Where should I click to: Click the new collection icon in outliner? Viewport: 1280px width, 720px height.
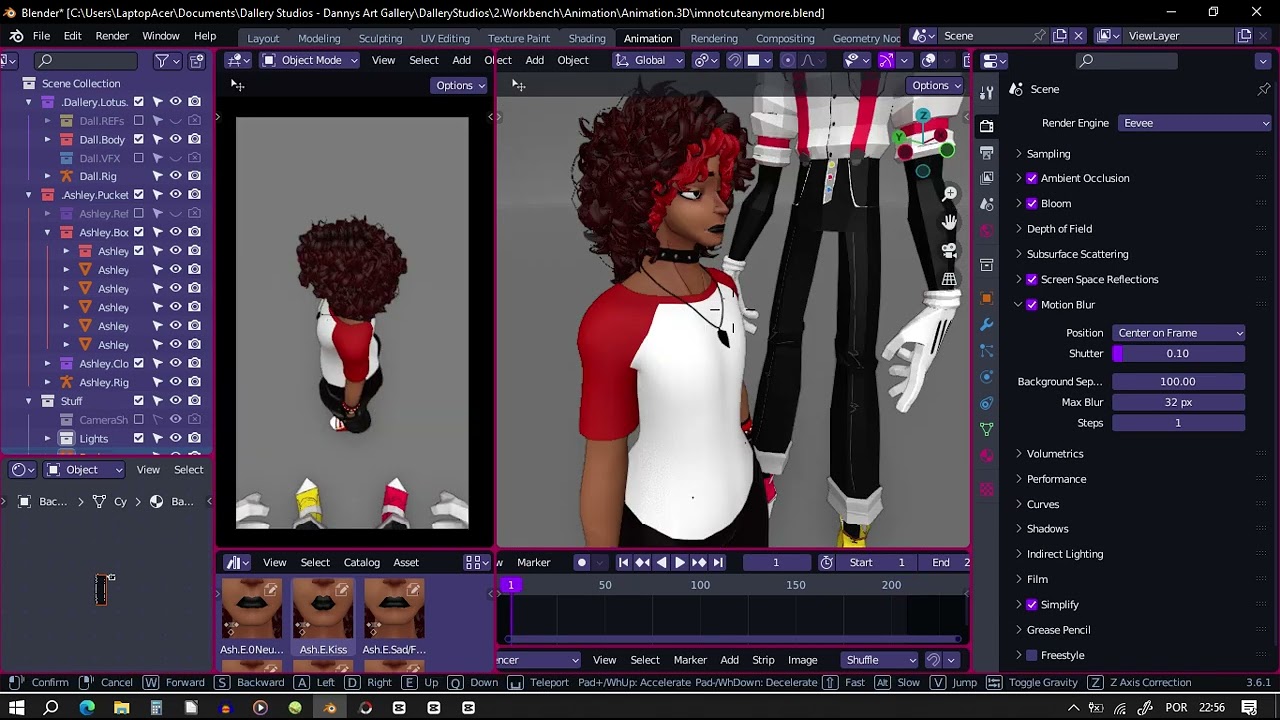[197, 61]
